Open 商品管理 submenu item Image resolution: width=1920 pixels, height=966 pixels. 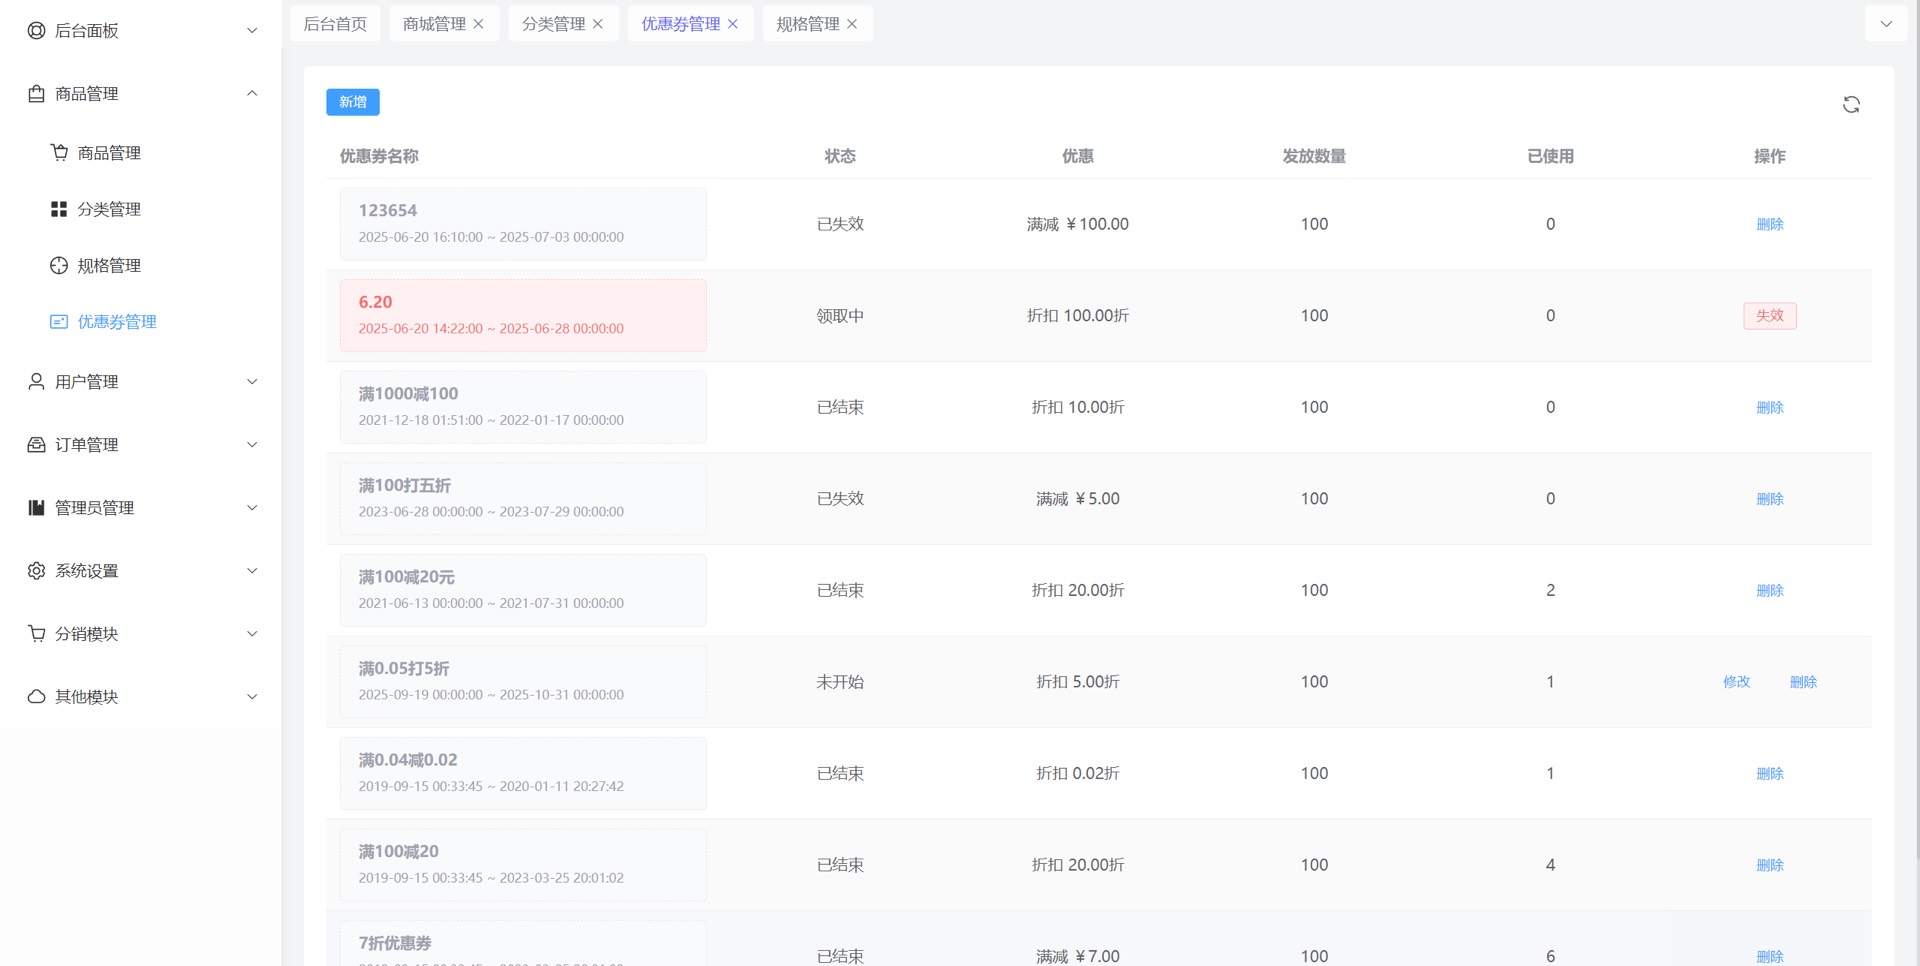(140, 153)
